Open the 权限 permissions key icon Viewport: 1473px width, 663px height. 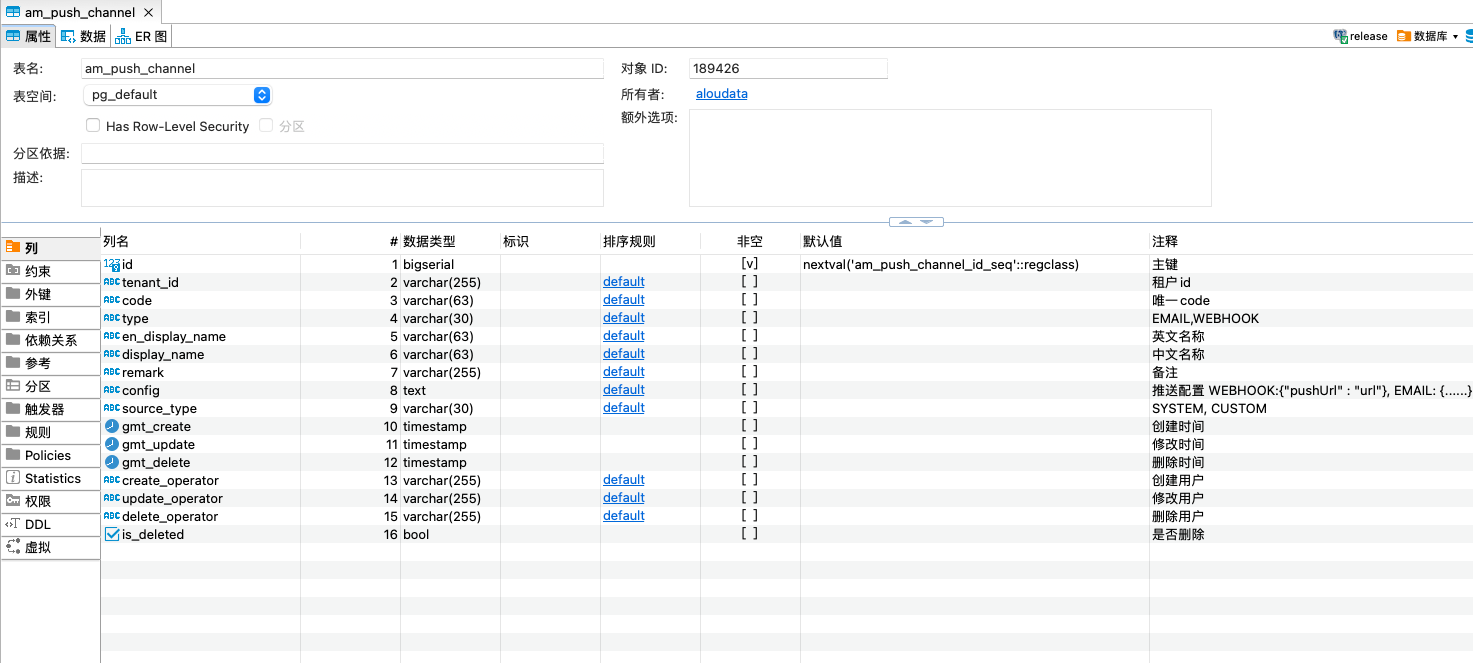pos(13,502)
